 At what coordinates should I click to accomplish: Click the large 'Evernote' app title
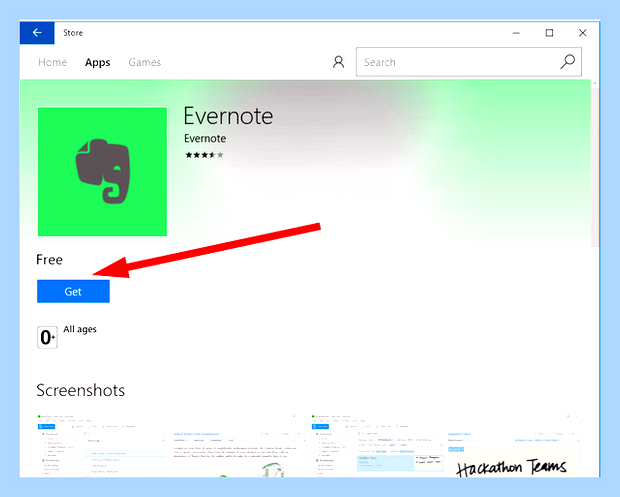229,116
